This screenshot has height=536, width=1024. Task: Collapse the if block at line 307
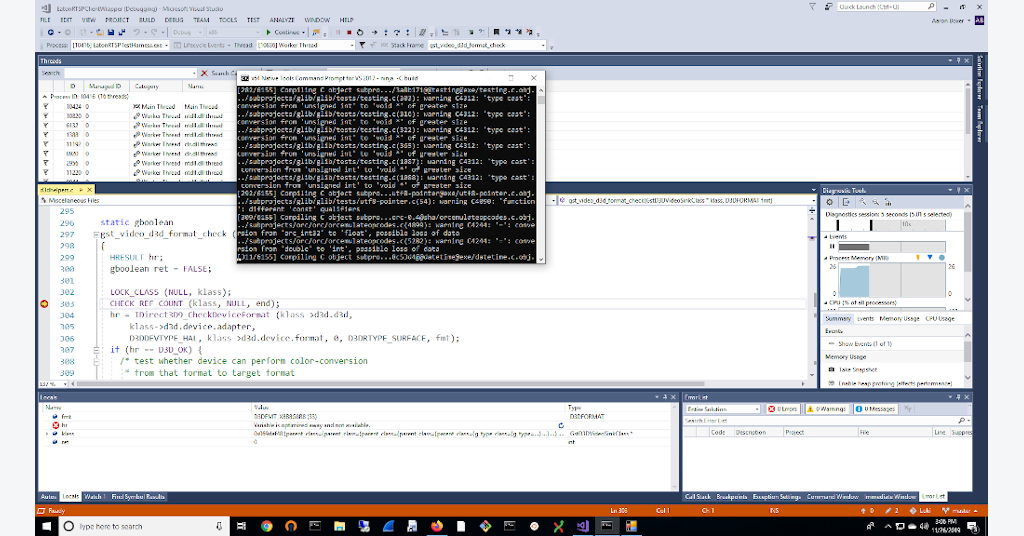96,350
